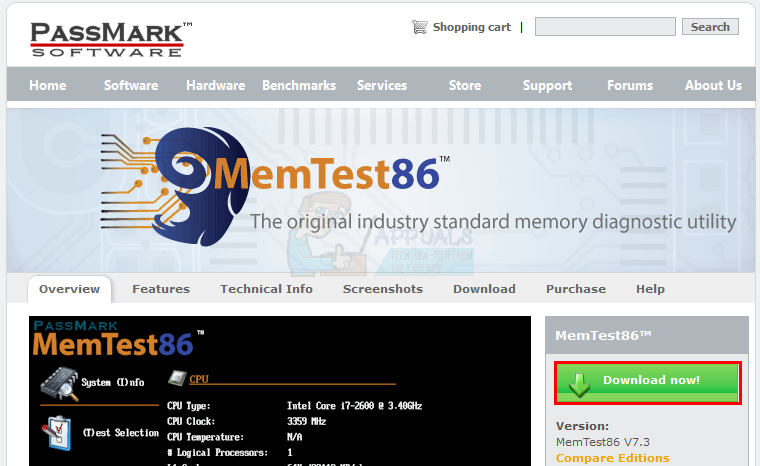Click the Test Selection clipboard icon

coord(57,433)
